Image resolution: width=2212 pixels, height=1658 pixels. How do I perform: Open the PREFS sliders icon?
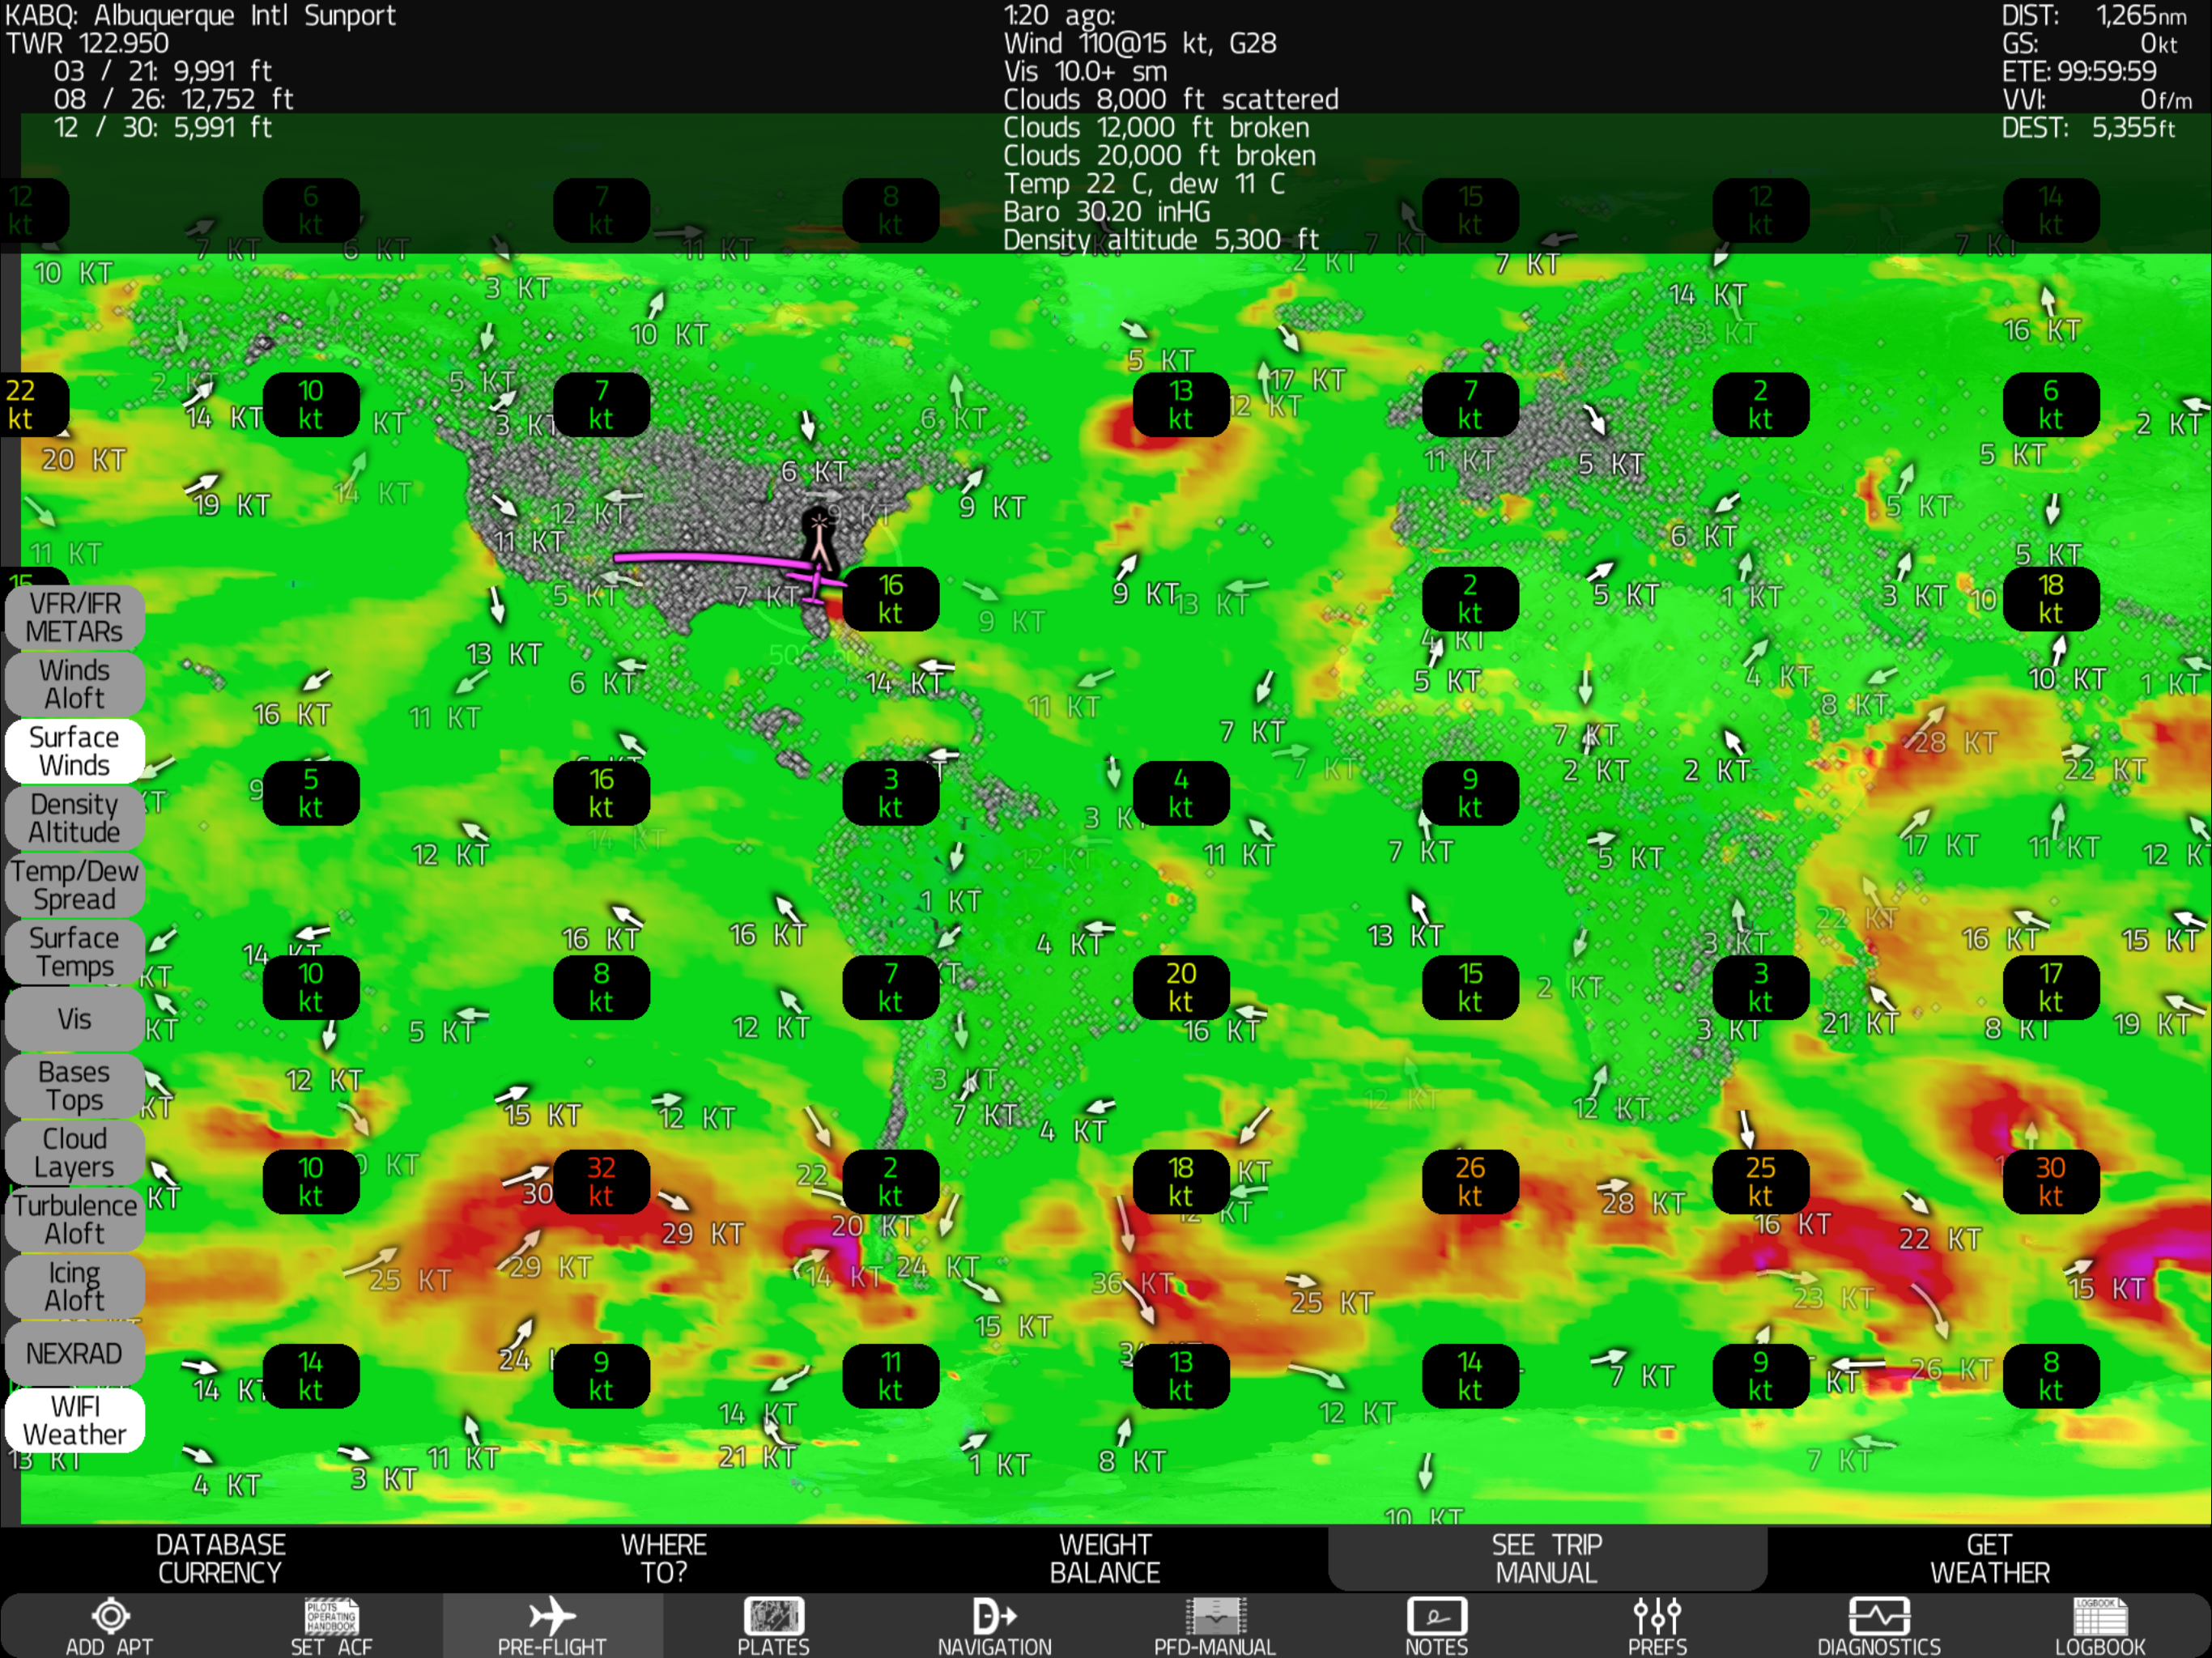pos(1657,1616)
